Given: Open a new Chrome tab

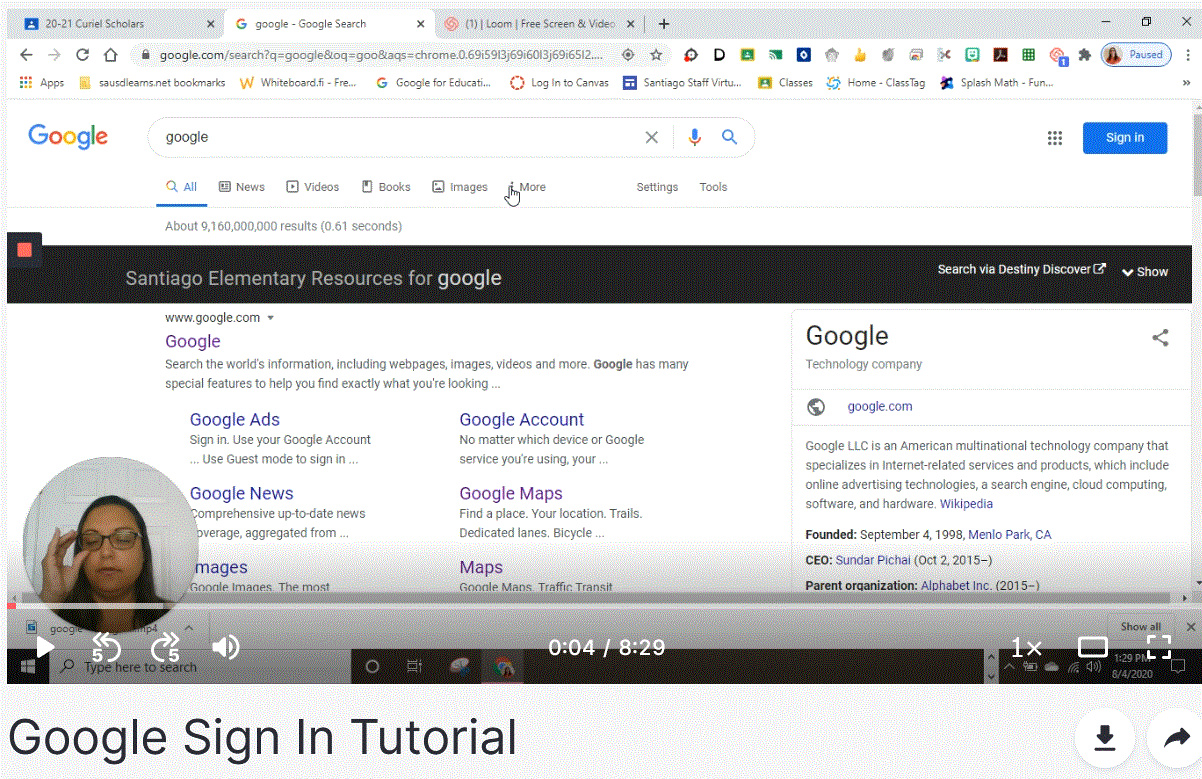Looking at the screenshot, I should click(x=664, y=24).
